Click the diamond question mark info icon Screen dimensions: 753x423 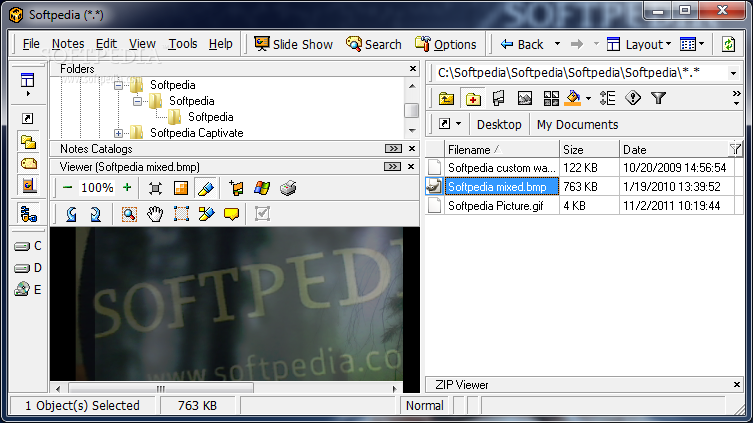pos(633,98)
